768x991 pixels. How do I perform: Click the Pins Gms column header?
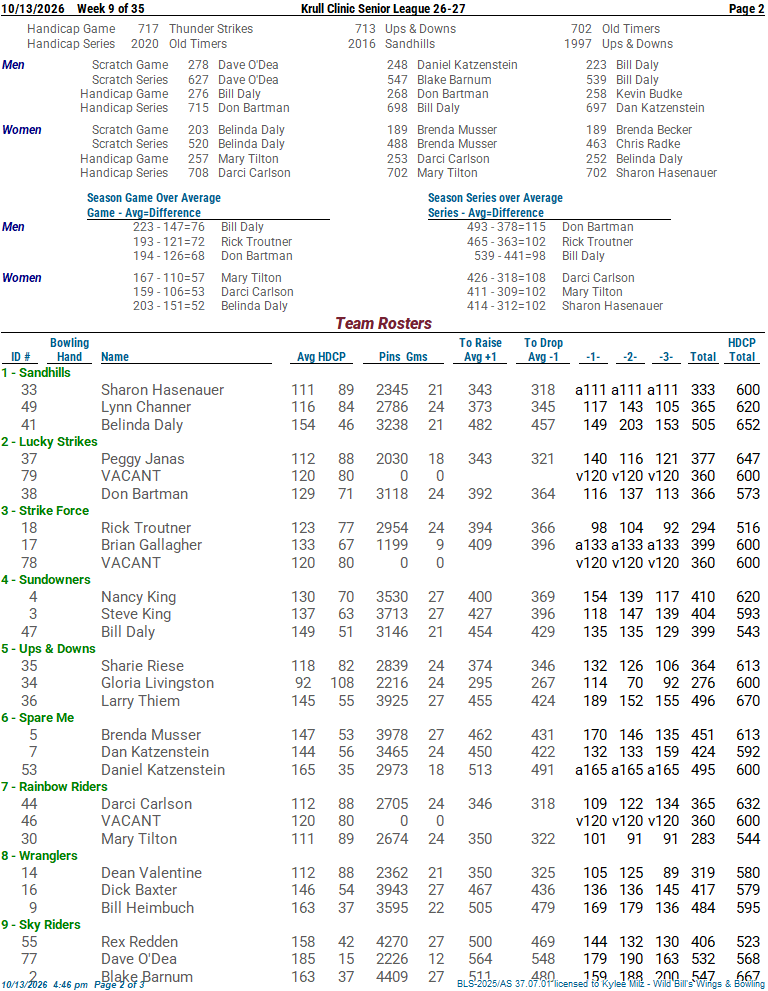pyautogui.click(x=403, y=356)
